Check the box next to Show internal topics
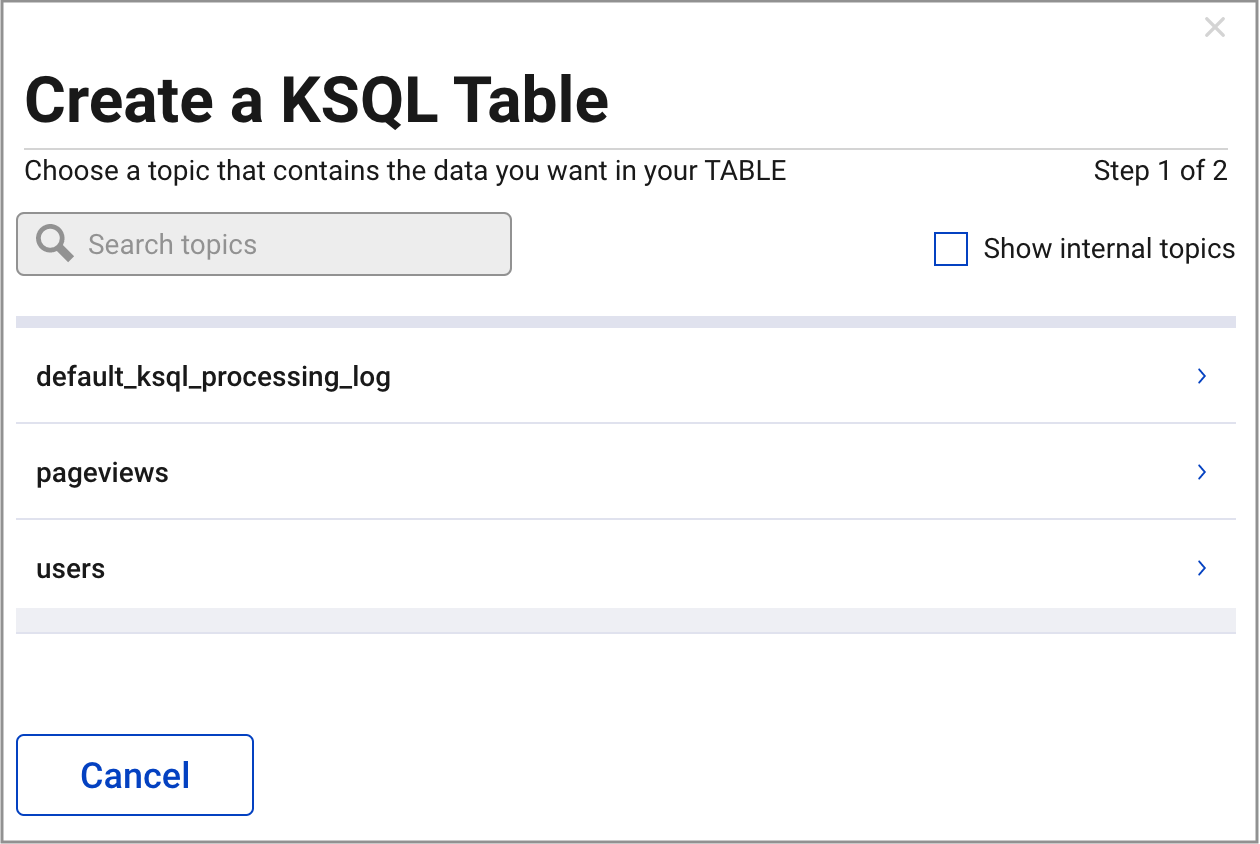 tap(950, 249)
